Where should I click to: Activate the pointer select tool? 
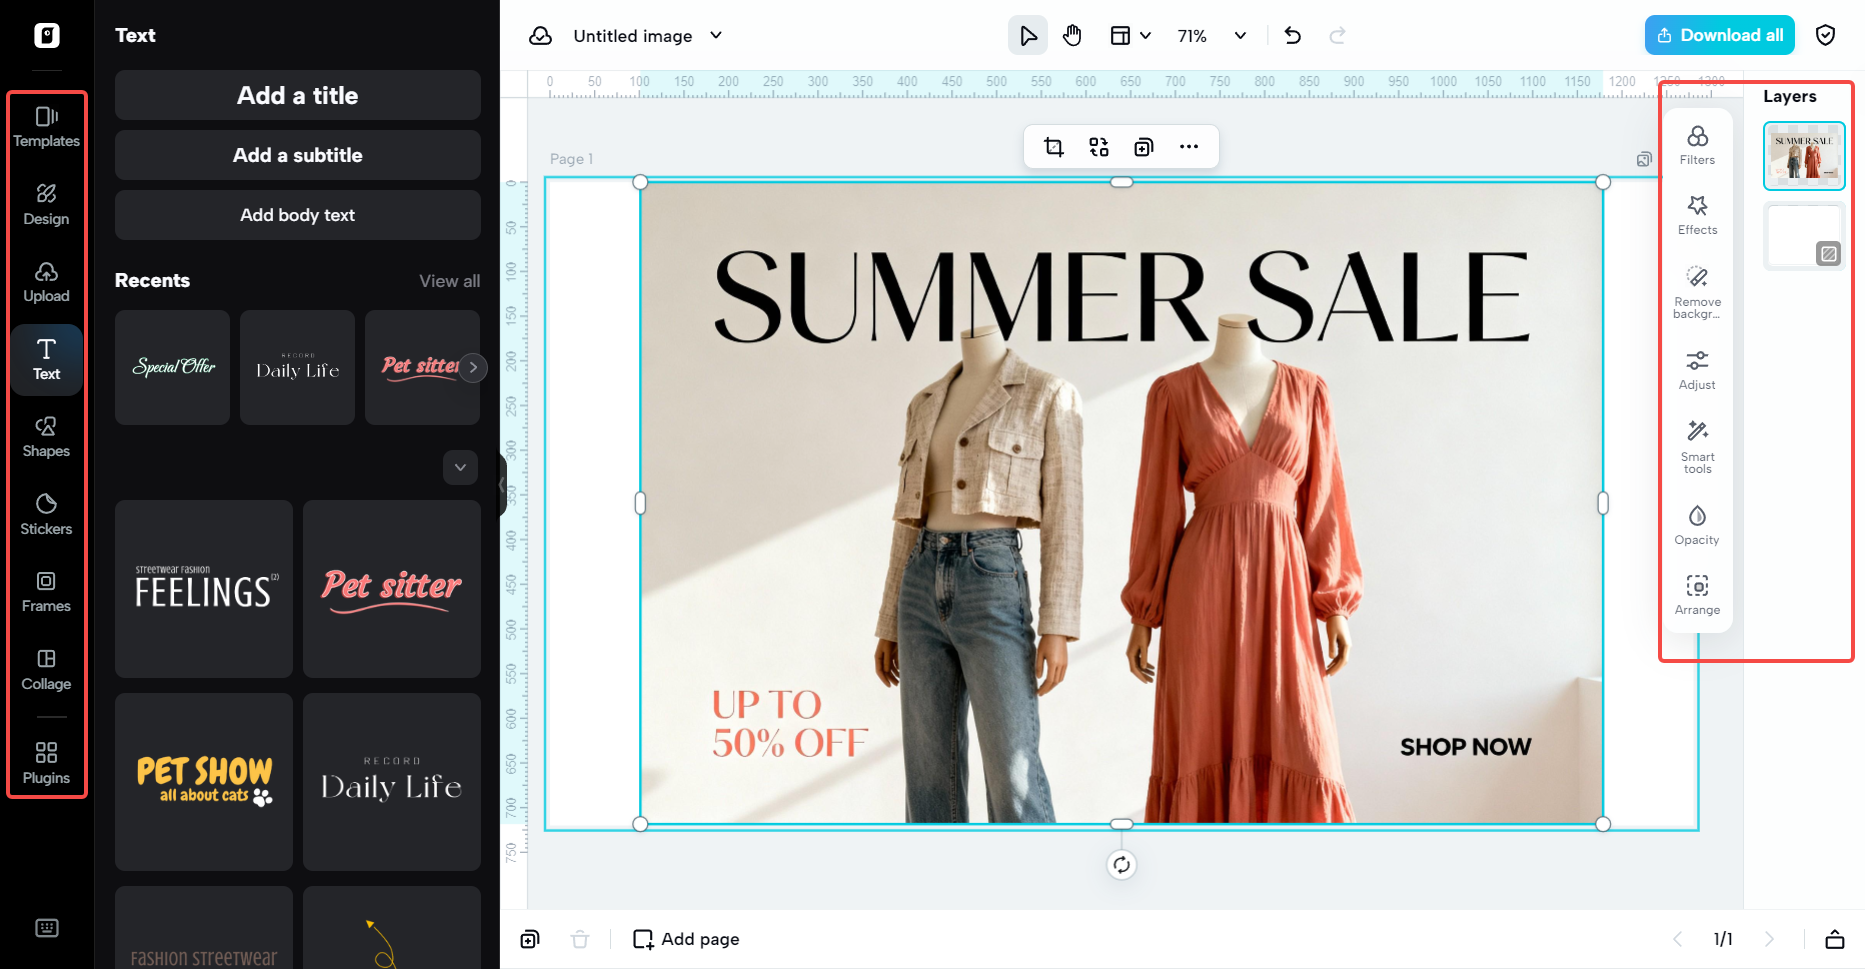1027,36
